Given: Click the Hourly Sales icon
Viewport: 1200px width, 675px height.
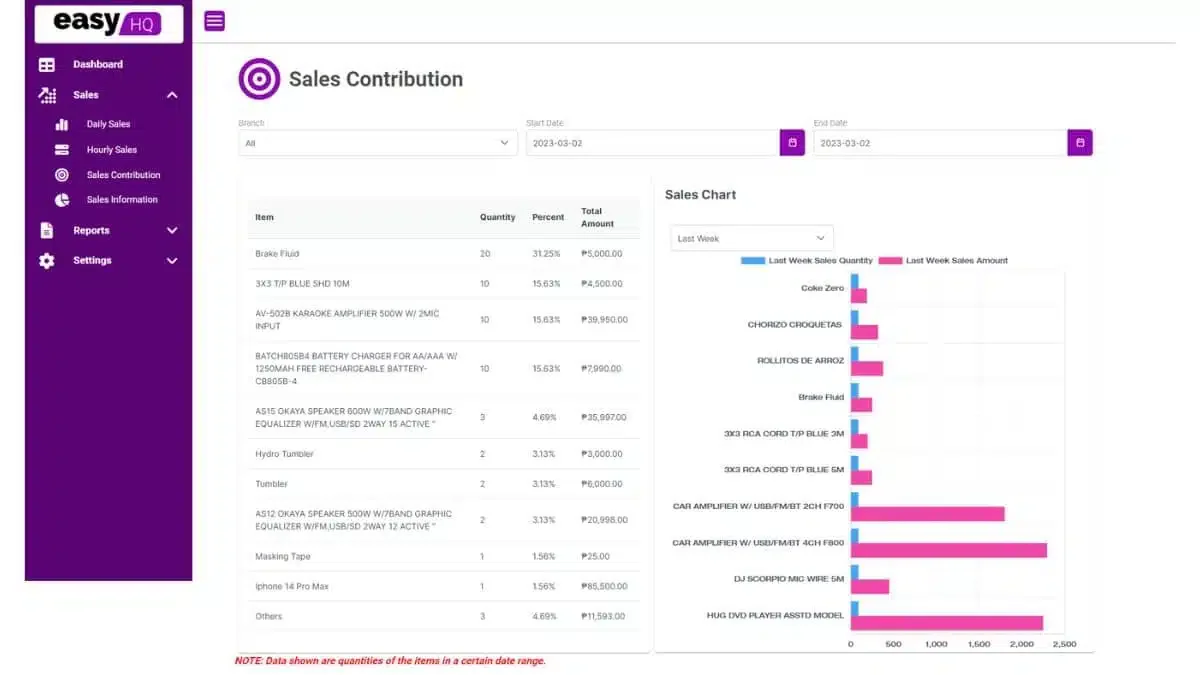Looking at the screenshot, I should (62, 150).
